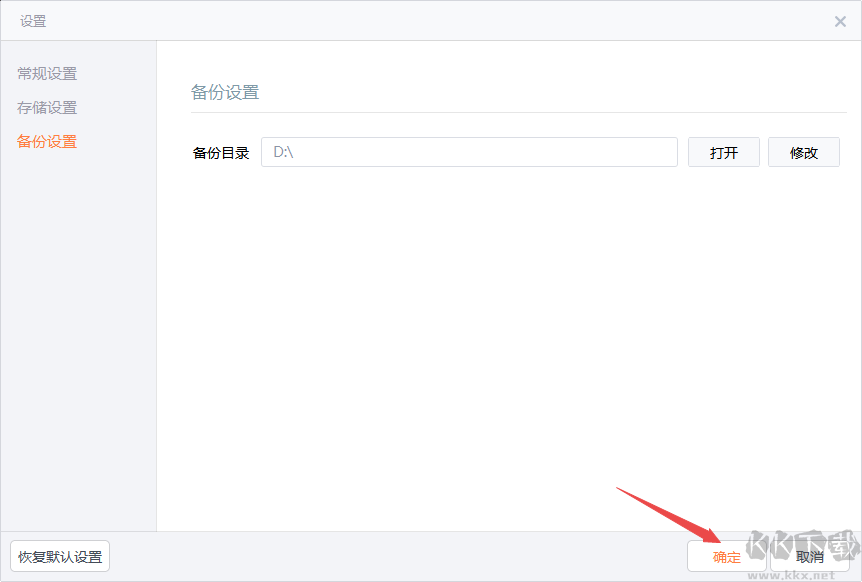The image size is (862, 582).
Task: Click 打开 to open backup folder
Action: (723, 152)
